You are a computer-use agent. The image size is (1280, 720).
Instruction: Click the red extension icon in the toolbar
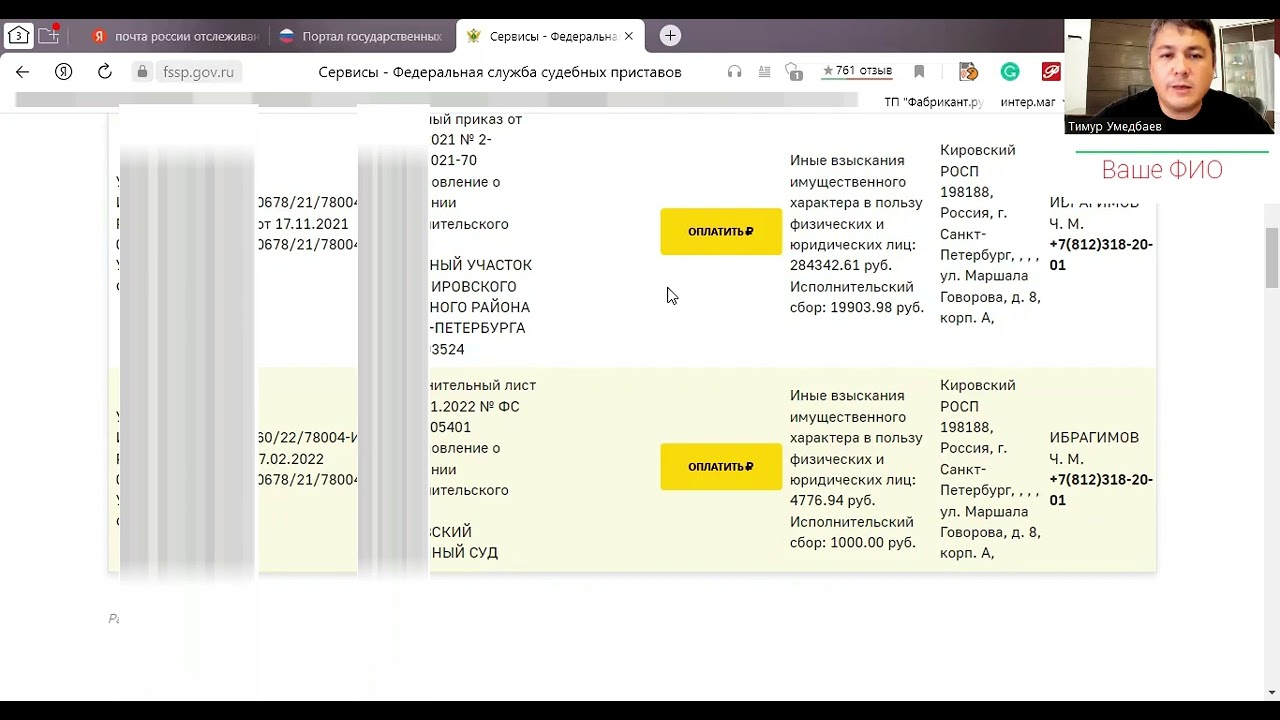(1050, 72)
